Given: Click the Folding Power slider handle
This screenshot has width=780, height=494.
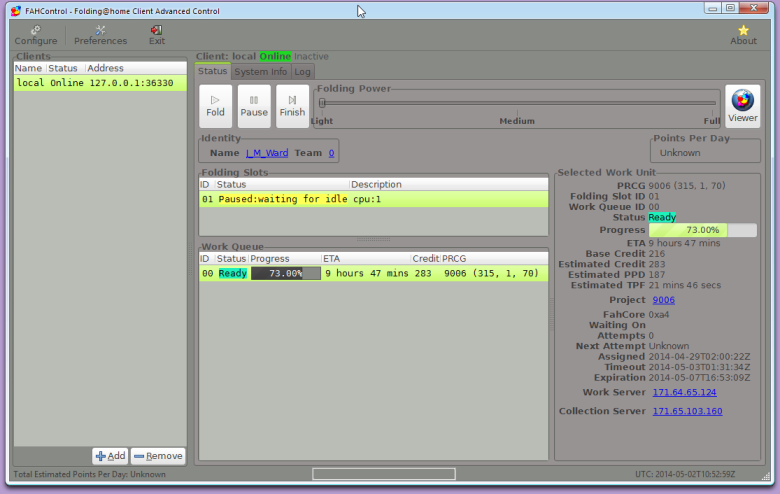Looking at the screenshot, I should (x=322, y=103).
